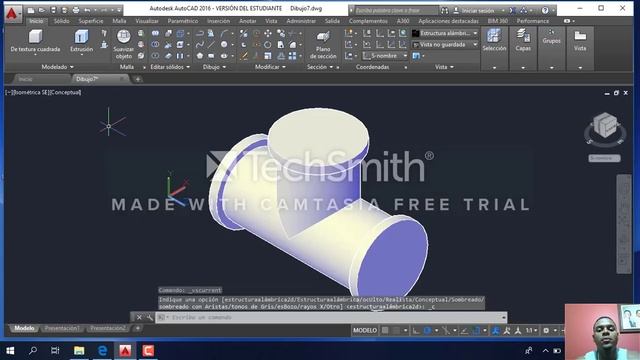
Task: Expand the Vista ribbon panel title
Action: [x=444, y=67]
